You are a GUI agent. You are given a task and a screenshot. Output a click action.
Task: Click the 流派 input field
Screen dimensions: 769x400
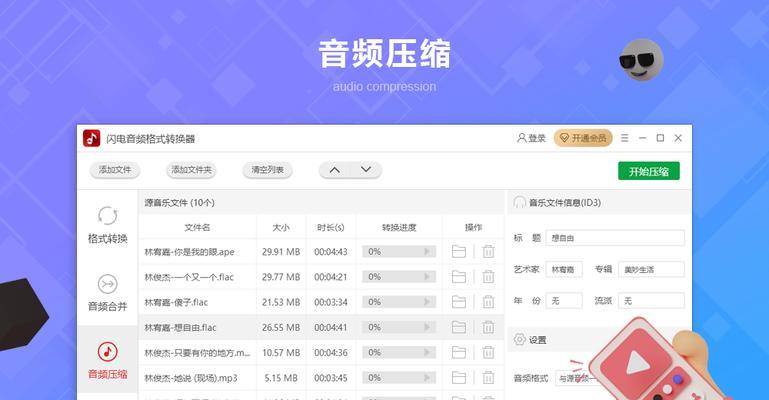coord(651,300)
